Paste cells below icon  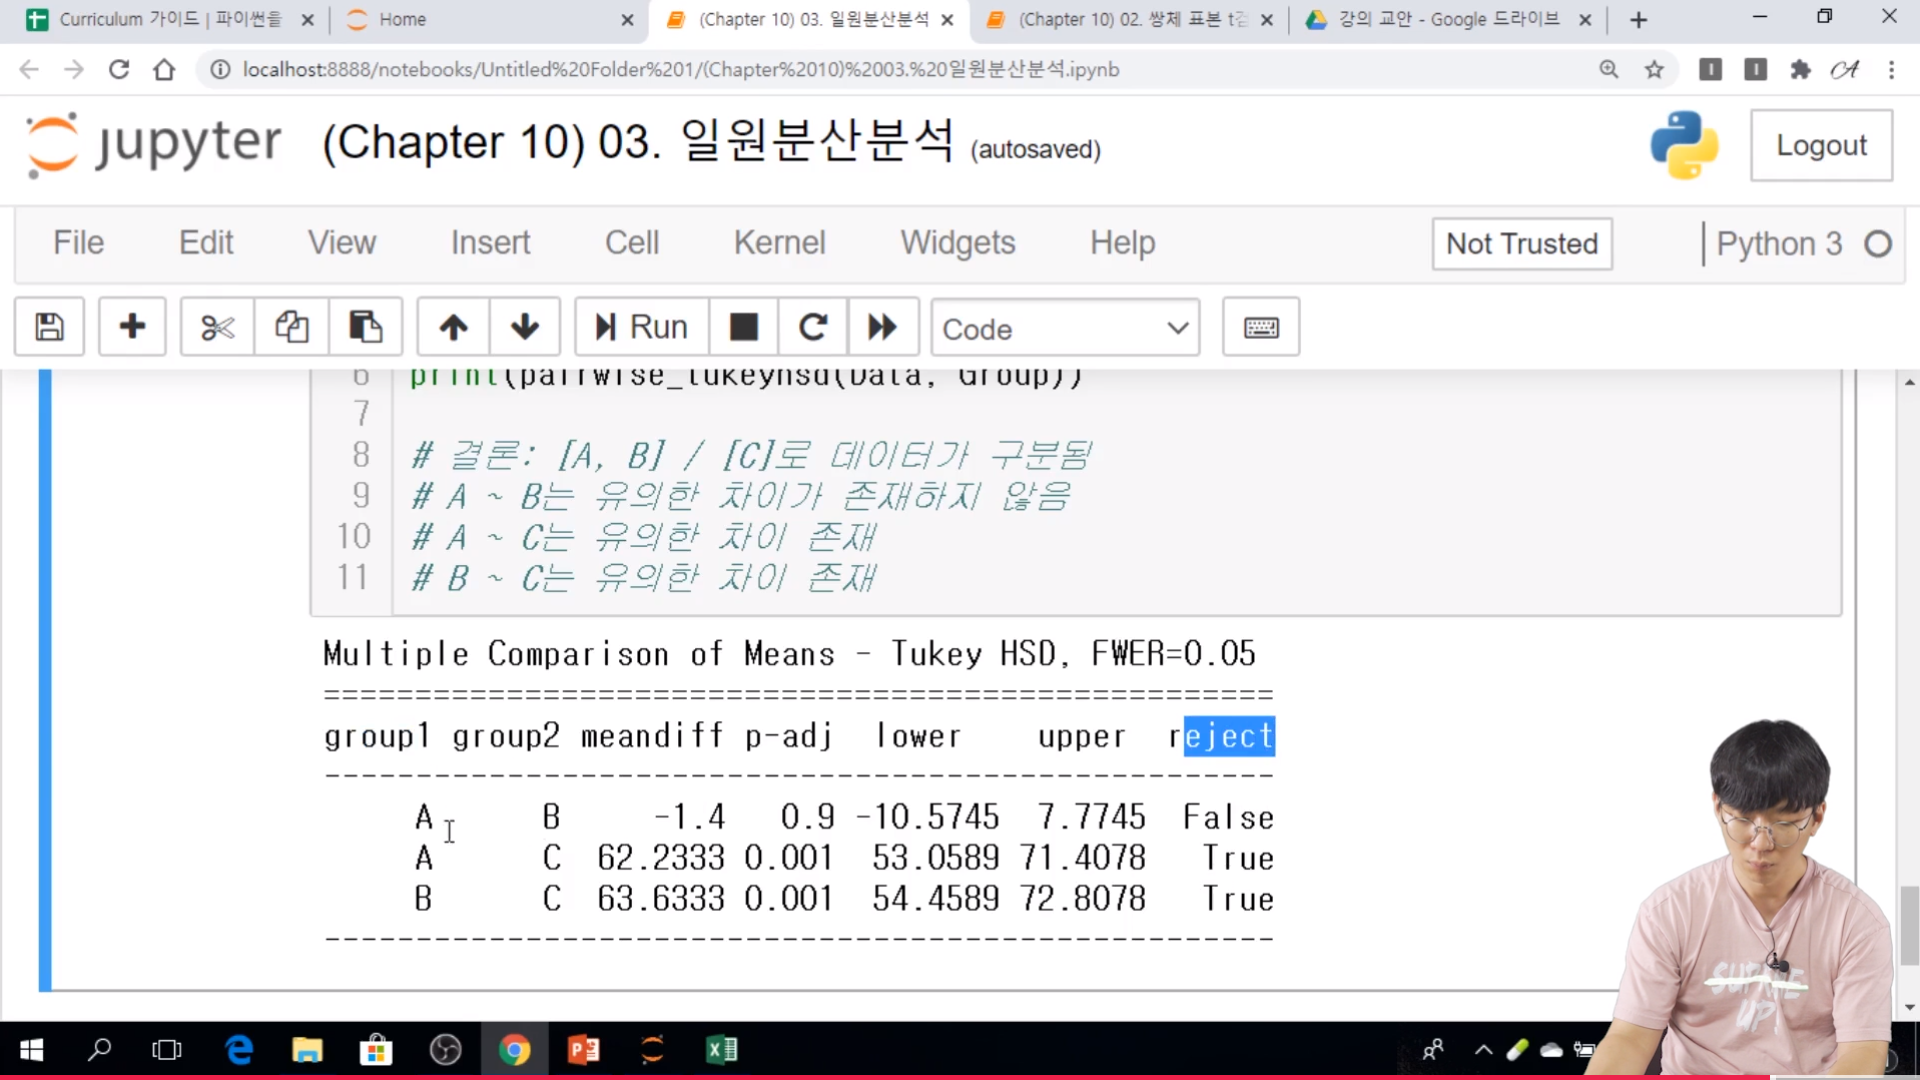click(365, 327)
